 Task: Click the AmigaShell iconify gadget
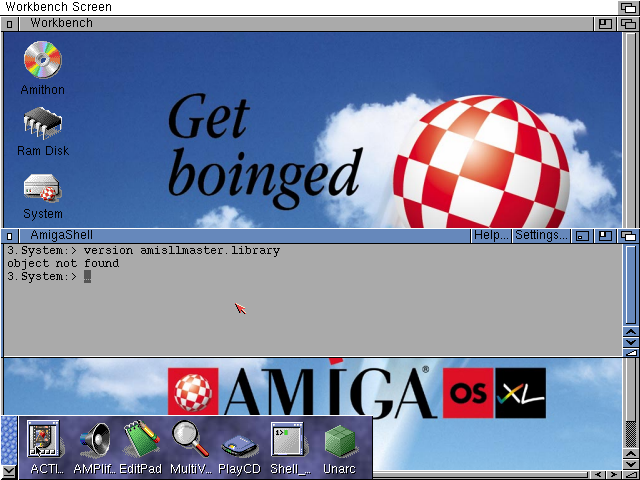(582, 236)
